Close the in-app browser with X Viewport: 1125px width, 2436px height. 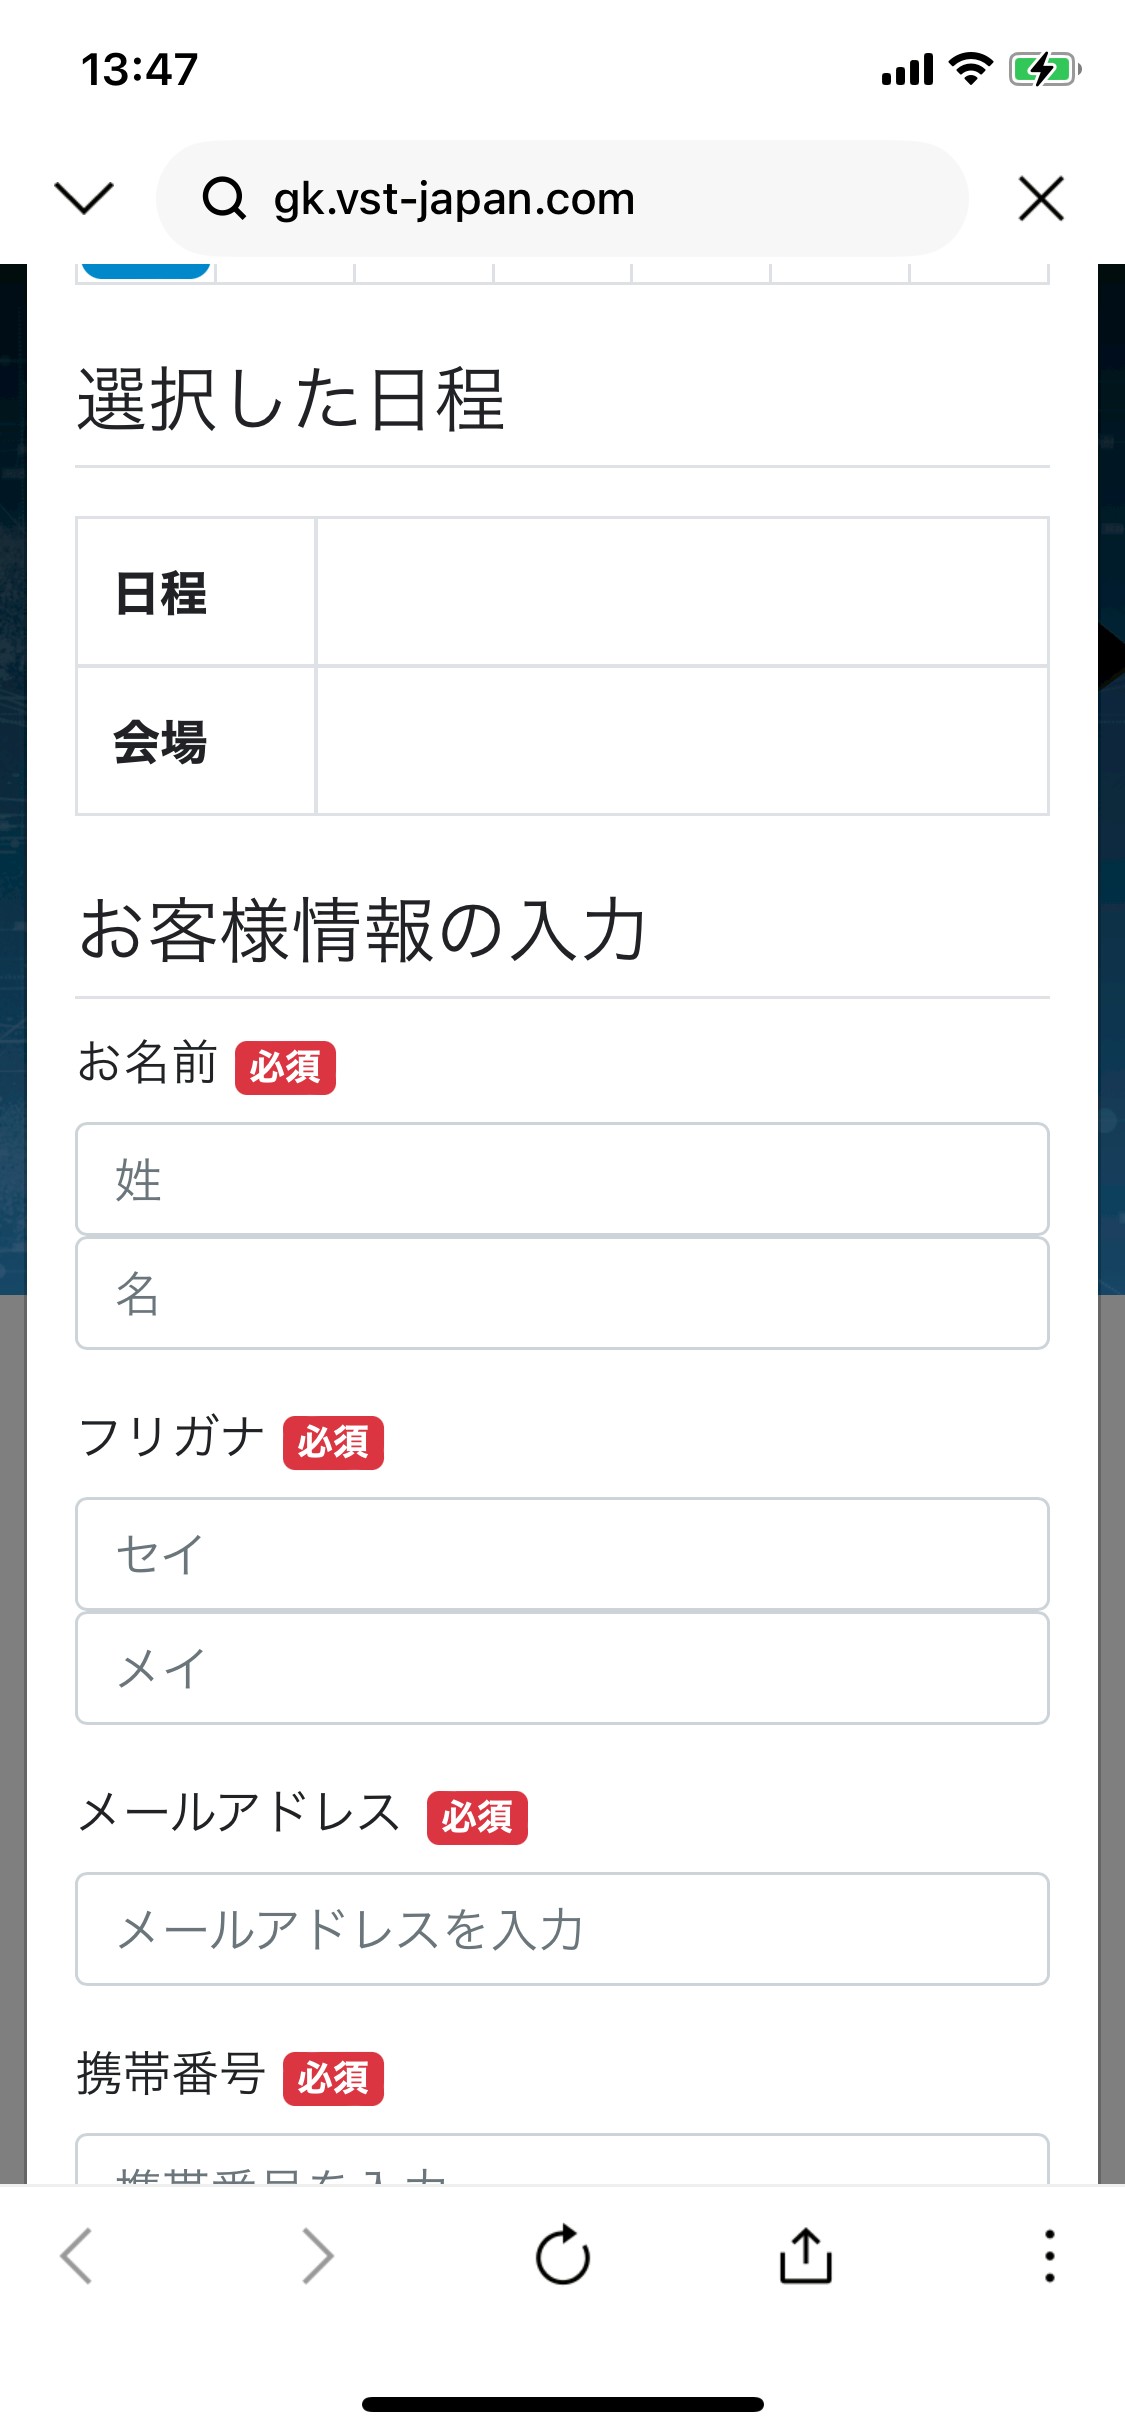tap(1041, 198)
